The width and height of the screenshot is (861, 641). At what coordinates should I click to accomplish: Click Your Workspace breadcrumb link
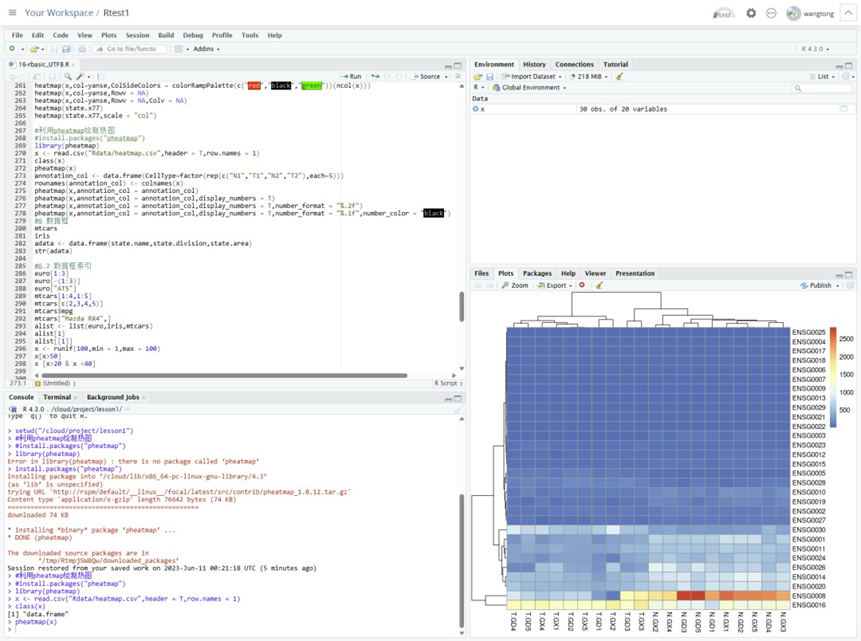(x=59, y=13)
